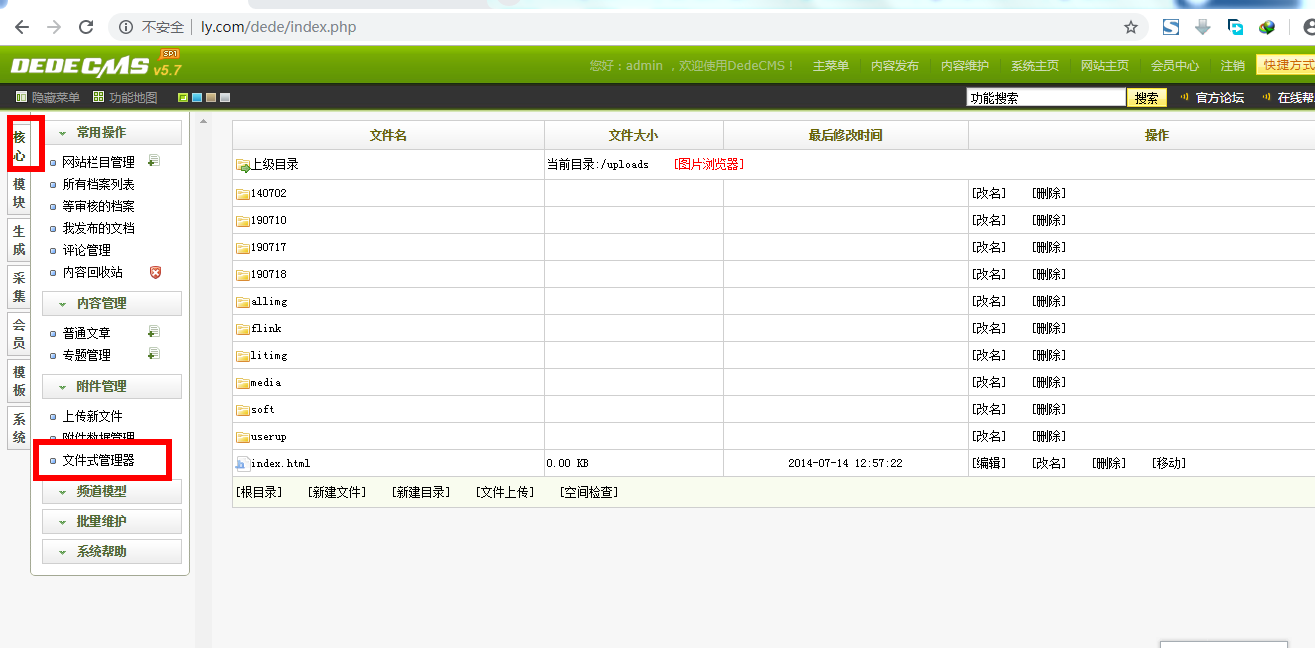This screenshot has height=648, width=1315.
Task: Switch to the 模块 side tab
Action: click(19, 194)
